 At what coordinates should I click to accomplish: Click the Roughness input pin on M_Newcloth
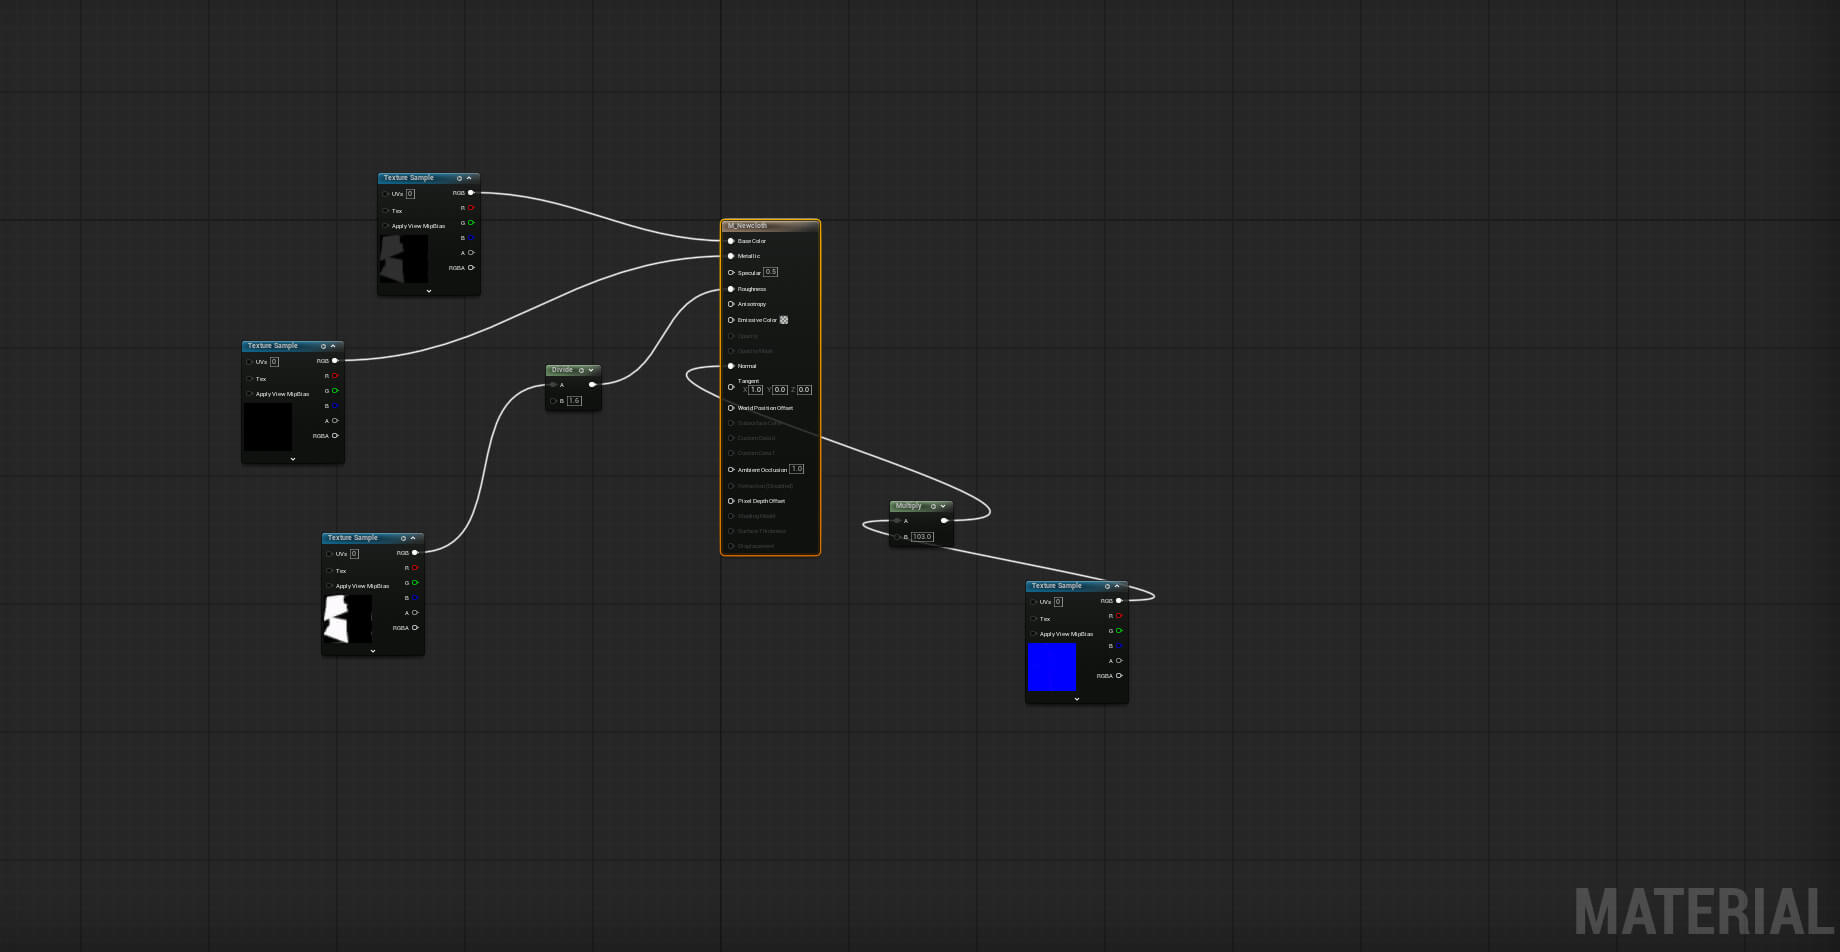731,289
